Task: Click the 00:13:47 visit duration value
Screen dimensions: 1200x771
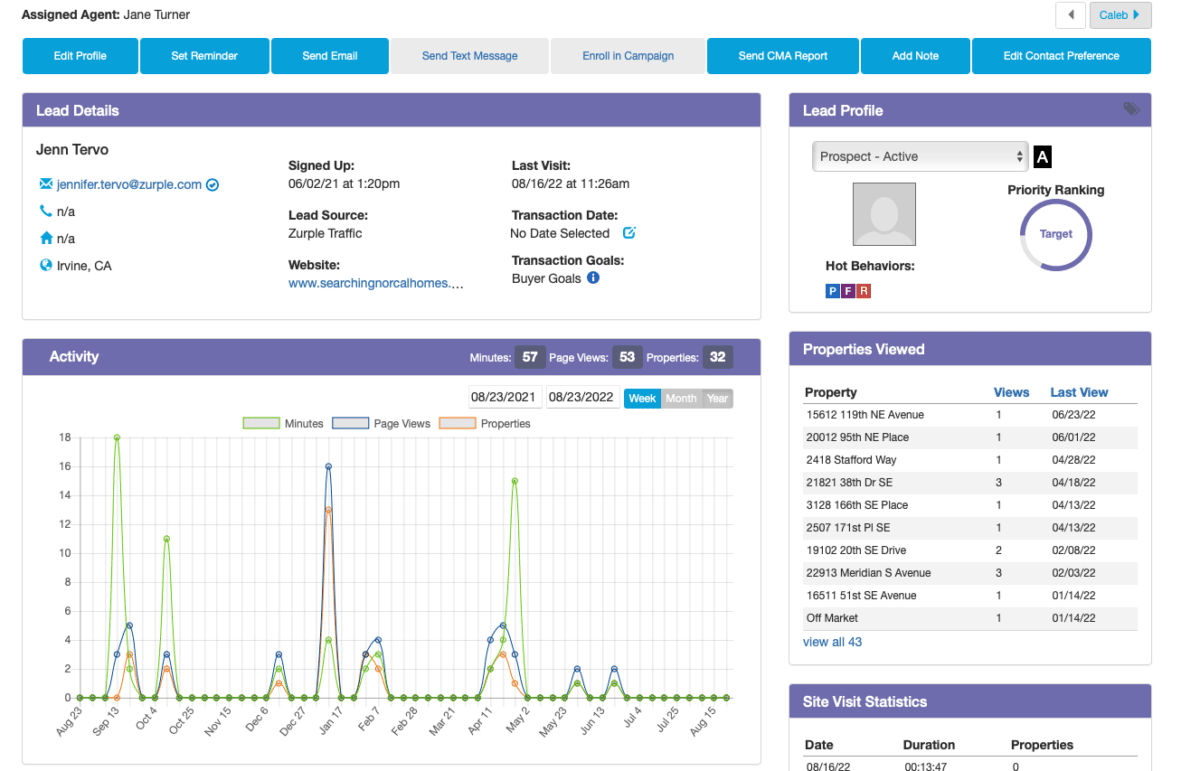Action: pyautogui.click(x=926, y=766)
